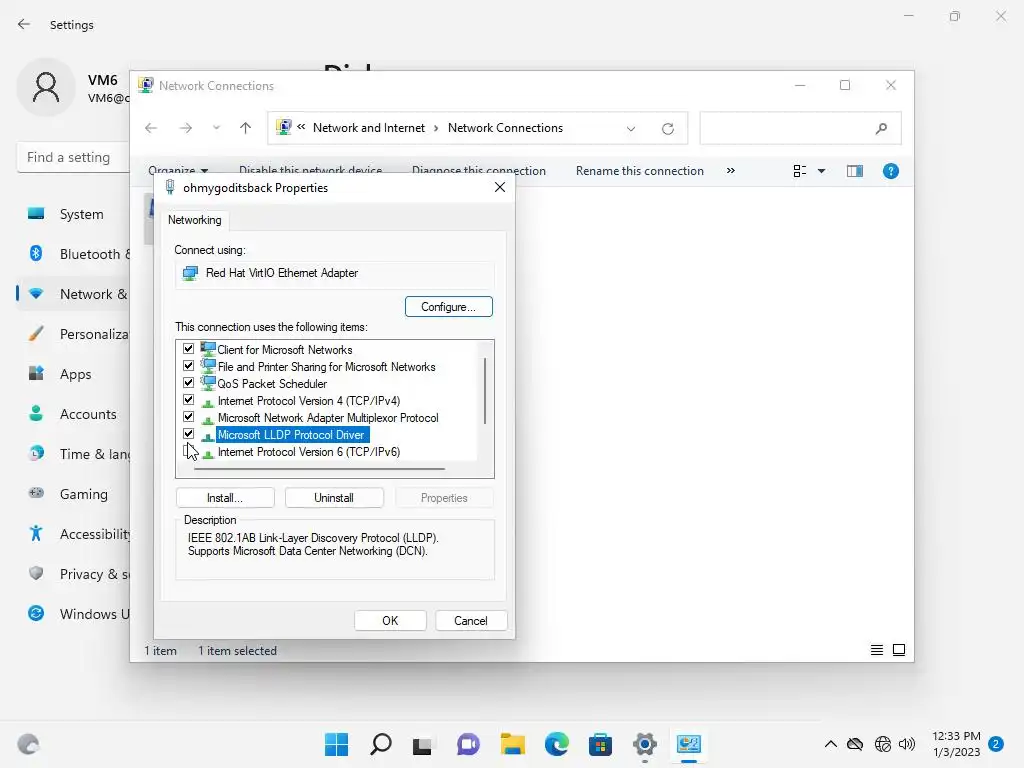Uncheck File and Printer Sharing checkbox
The image size is (1024, 768).
click(x=189, y=366)
